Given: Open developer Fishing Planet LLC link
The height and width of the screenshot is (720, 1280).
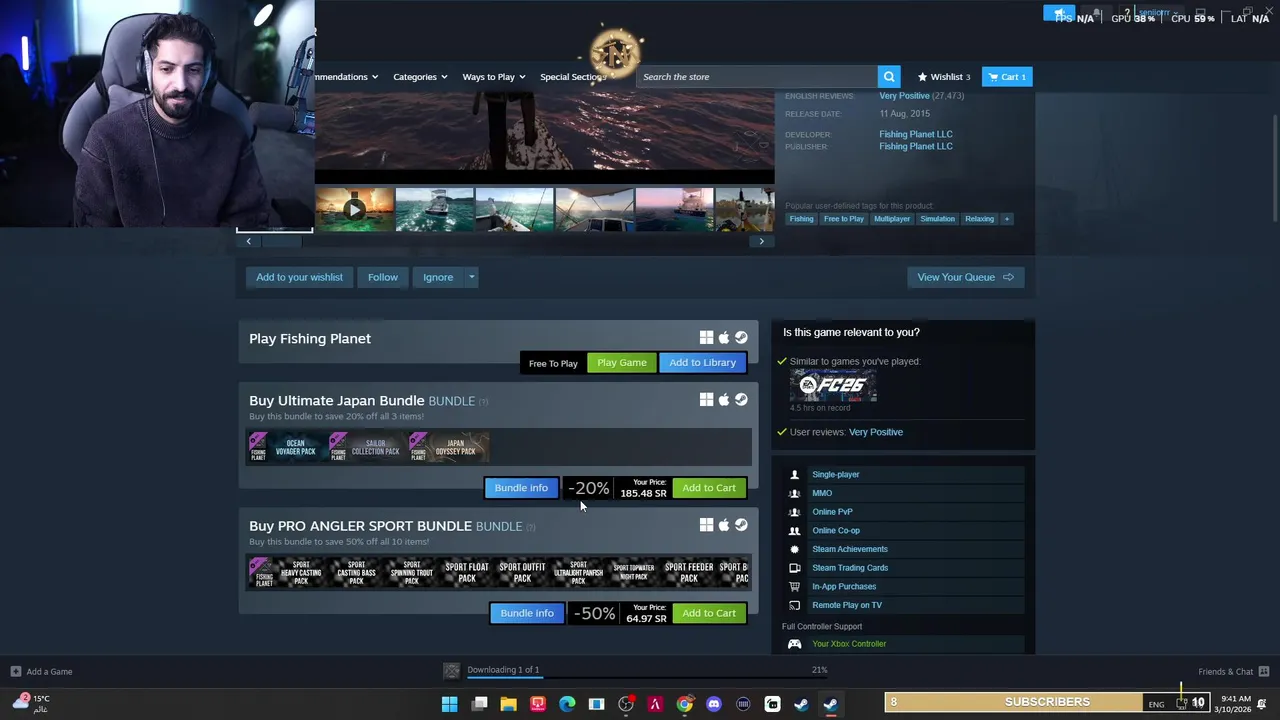Looking at the screenshot, I should point(916,134).
